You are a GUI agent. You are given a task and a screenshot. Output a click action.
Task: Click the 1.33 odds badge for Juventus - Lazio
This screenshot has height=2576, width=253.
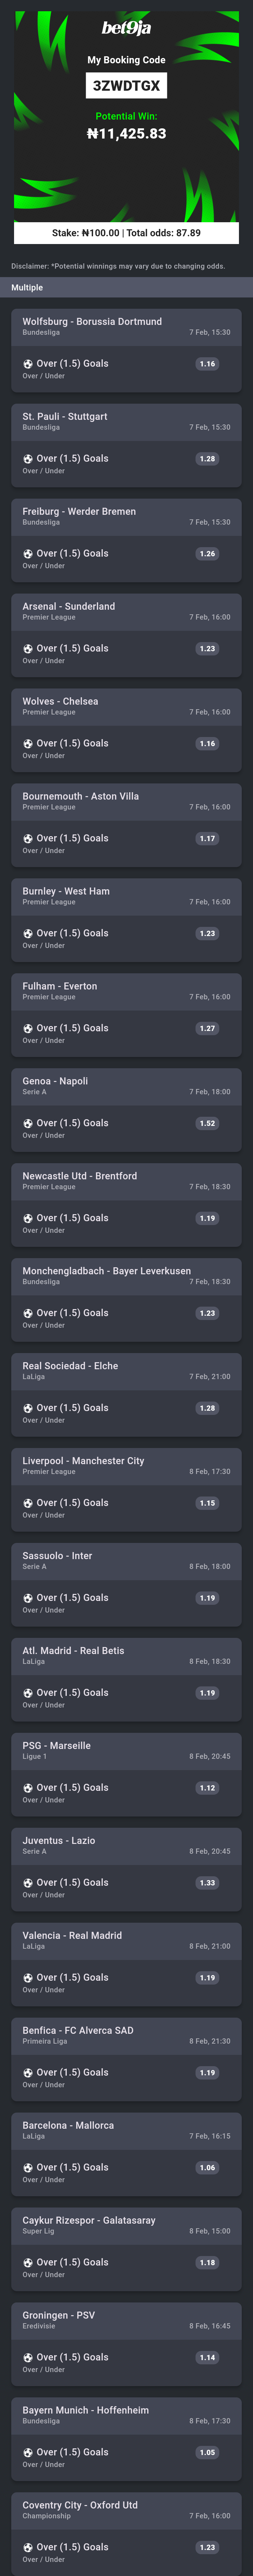tap(207, 1883)
